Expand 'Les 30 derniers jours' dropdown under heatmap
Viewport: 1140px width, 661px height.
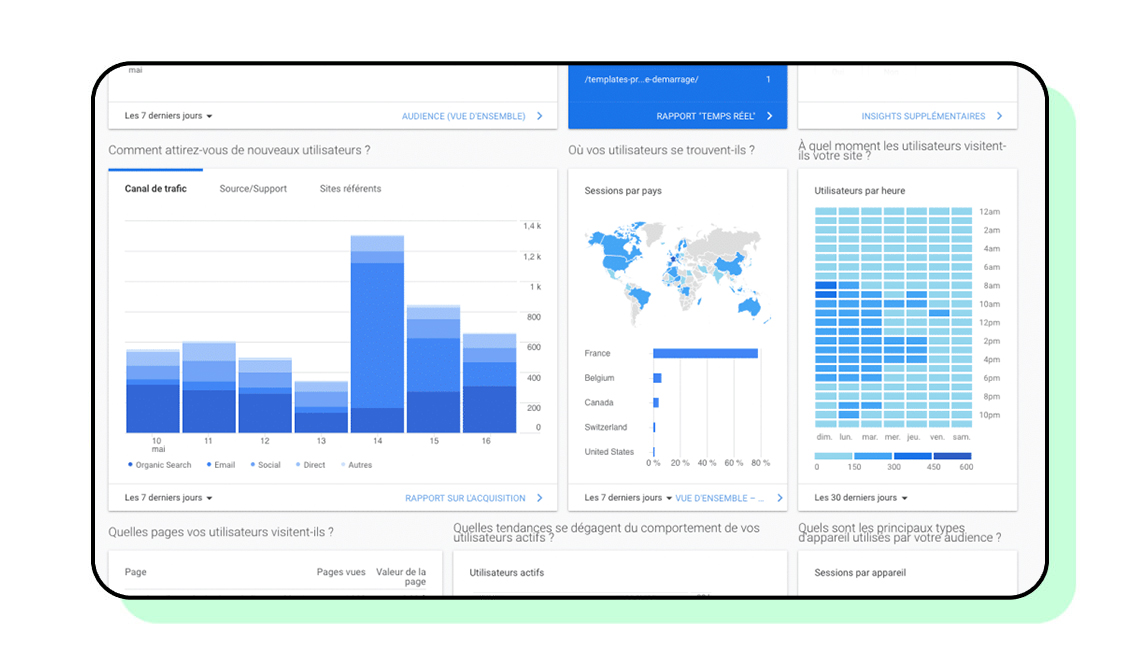pyautogui.click(x=860, y=498)
